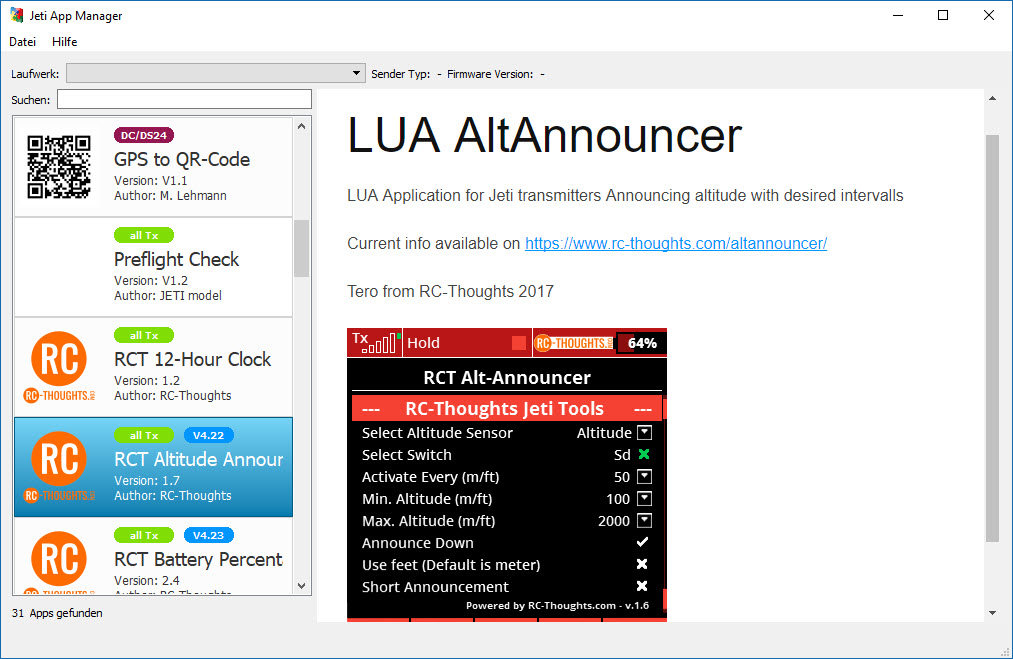
Task: Click the V4.22 firmware badge
Action: point(209,435)
